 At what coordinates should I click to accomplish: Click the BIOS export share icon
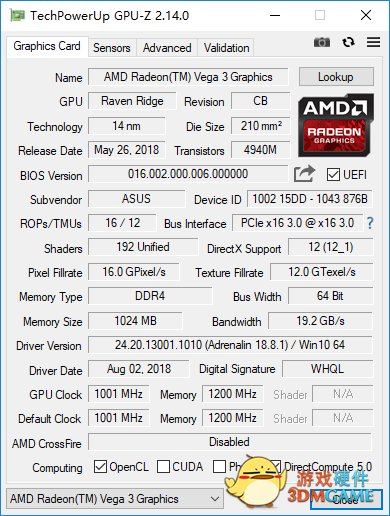point(304,173)
